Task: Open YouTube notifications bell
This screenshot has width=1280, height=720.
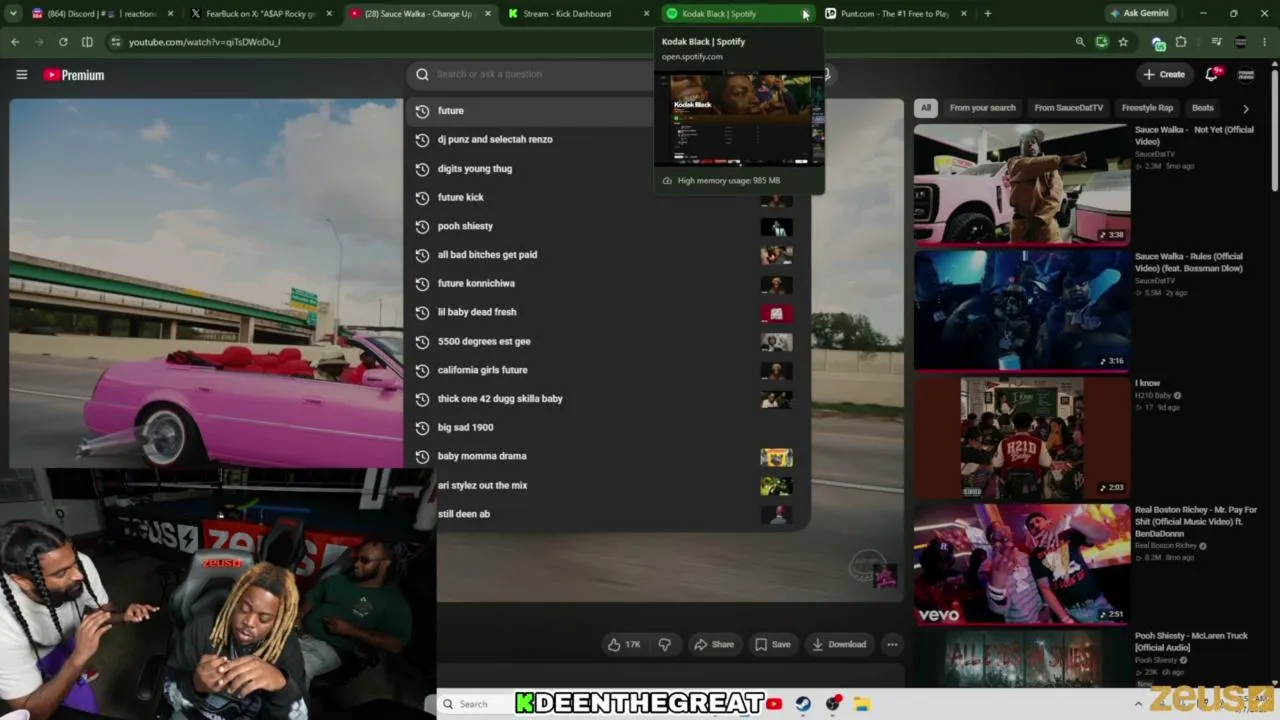Action: coord(1213,74)
